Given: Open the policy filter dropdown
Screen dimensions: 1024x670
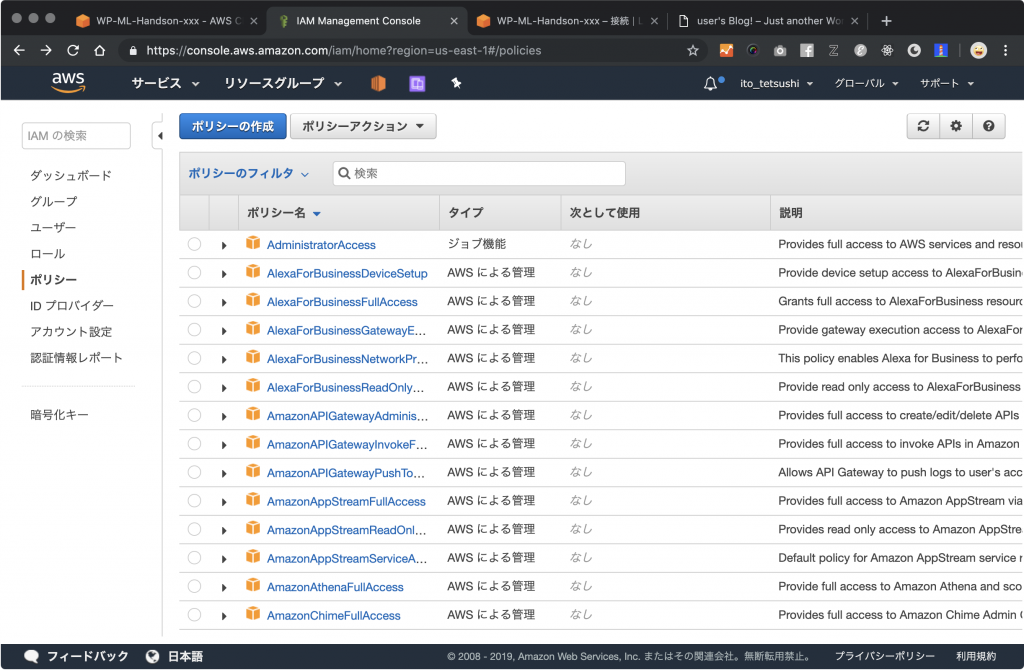Looking at the screenshot, I should click(x=248, y=173).
